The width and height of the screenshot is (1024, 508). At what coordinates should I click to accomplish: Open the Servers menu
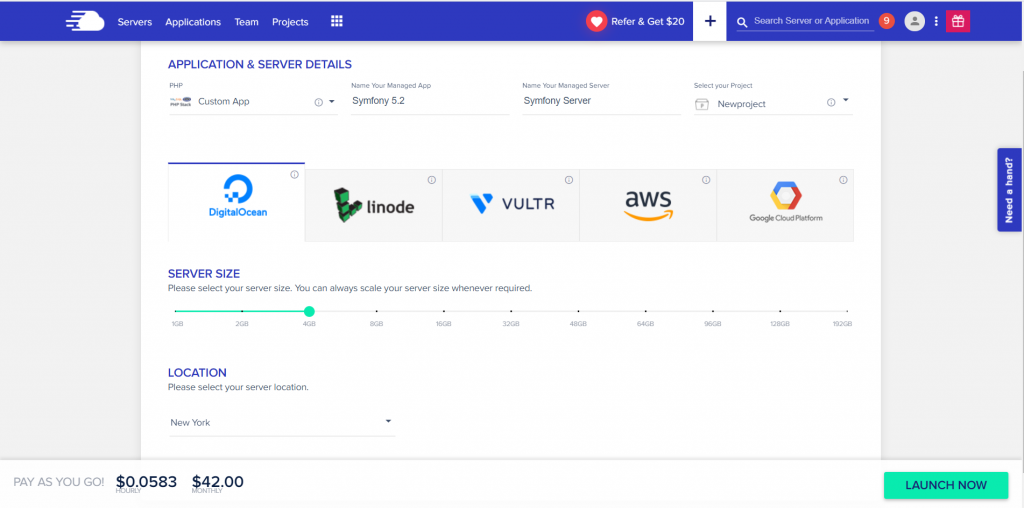coord(135,21)
